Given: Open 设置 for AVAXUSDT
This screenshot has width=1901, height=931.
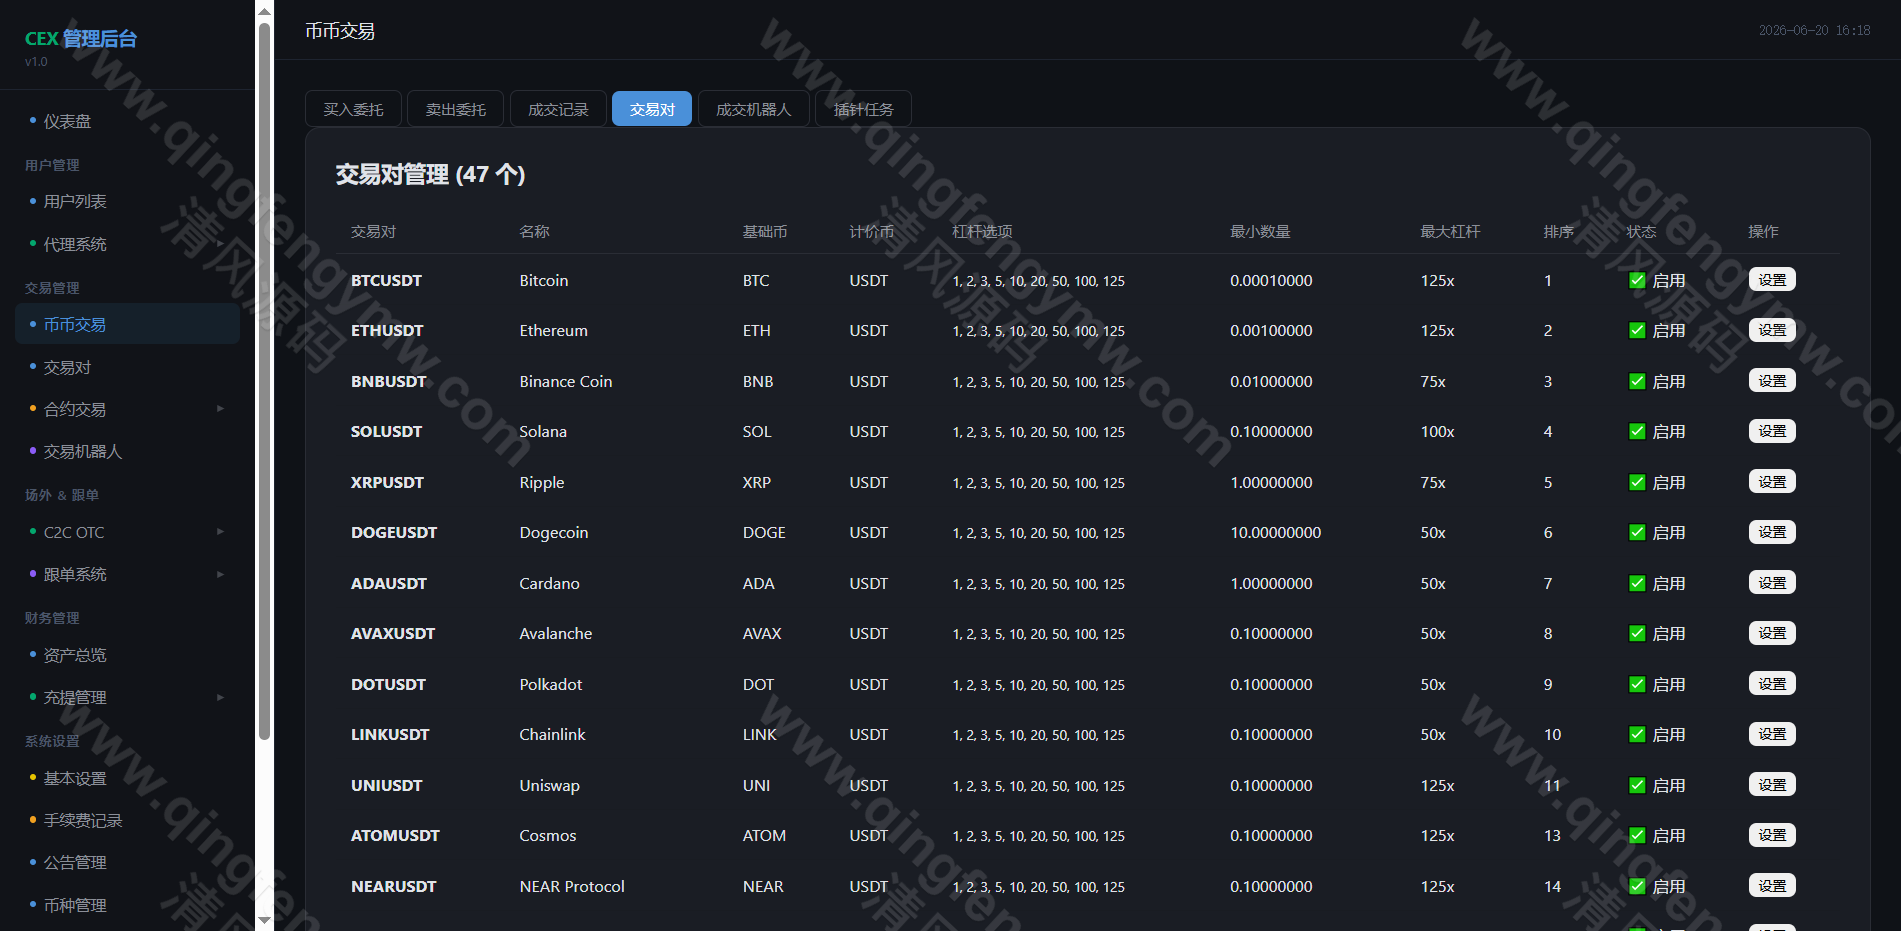Looking at the screenshot, I should [x=1772, y=633].
